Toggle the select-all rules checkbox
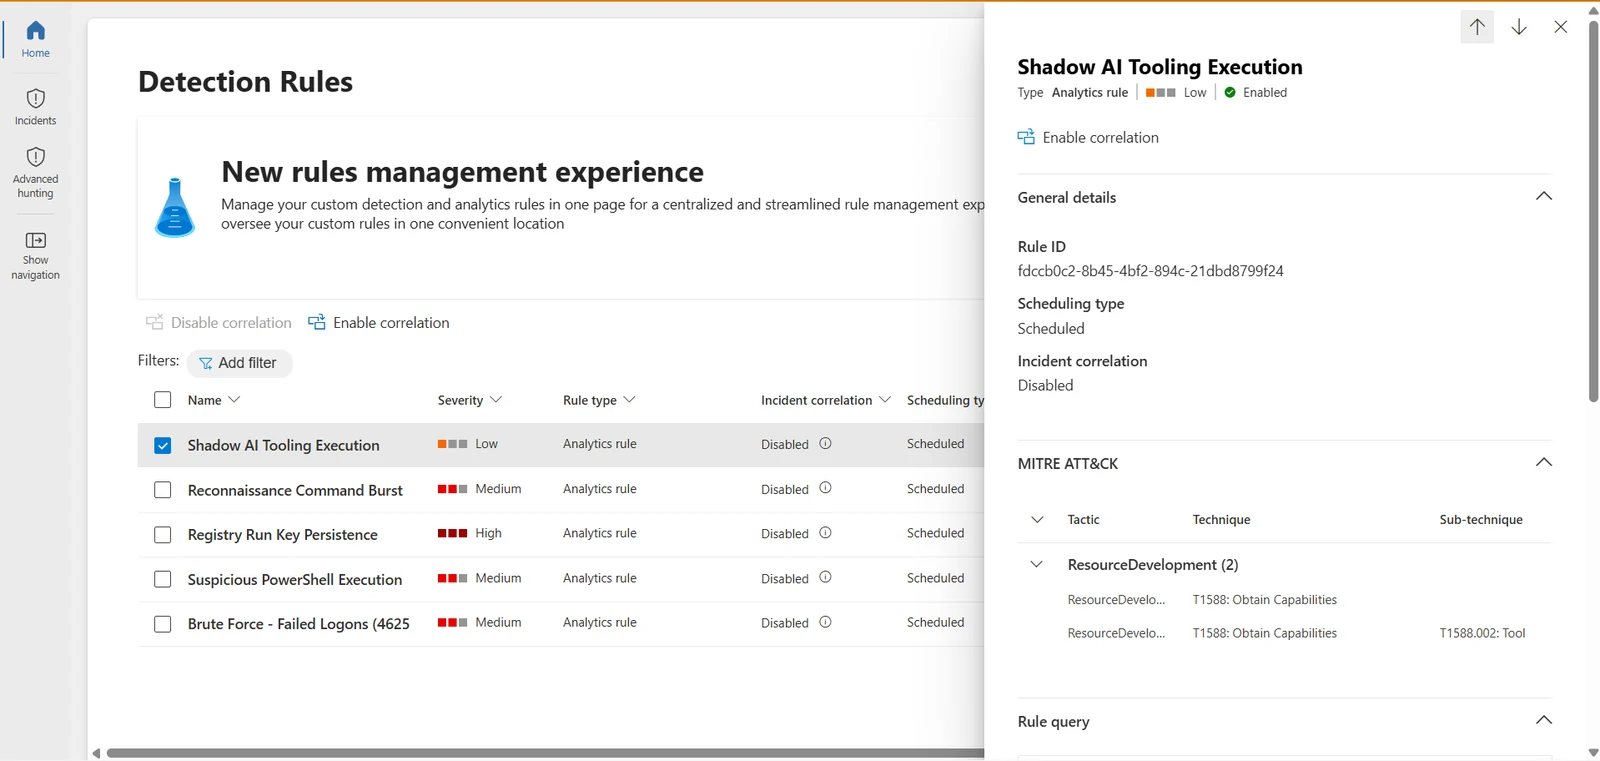Viewport: 1600px width, 761px height. tap(163, 400)
